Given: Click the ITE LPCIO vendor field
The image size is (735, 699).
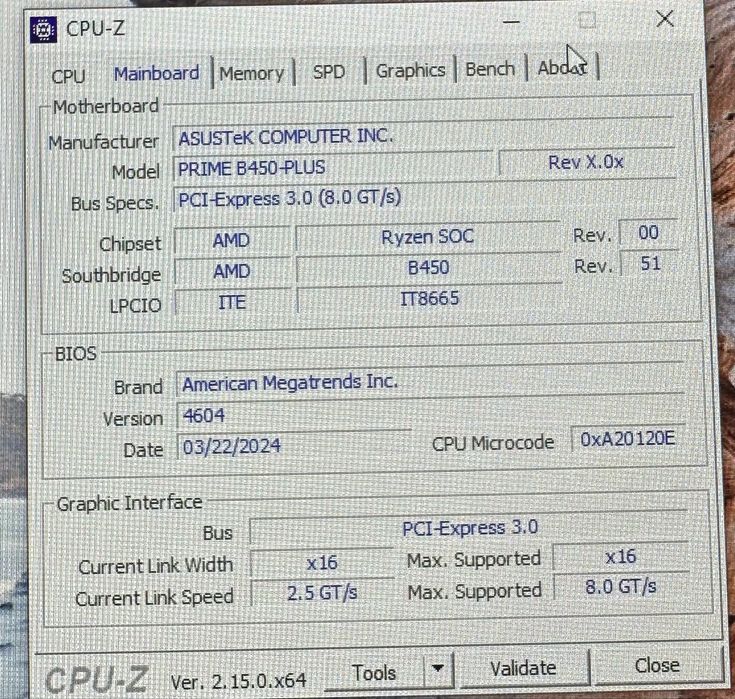Looking at the screenshot, I should pyautogui.click(x=232, y=302).
